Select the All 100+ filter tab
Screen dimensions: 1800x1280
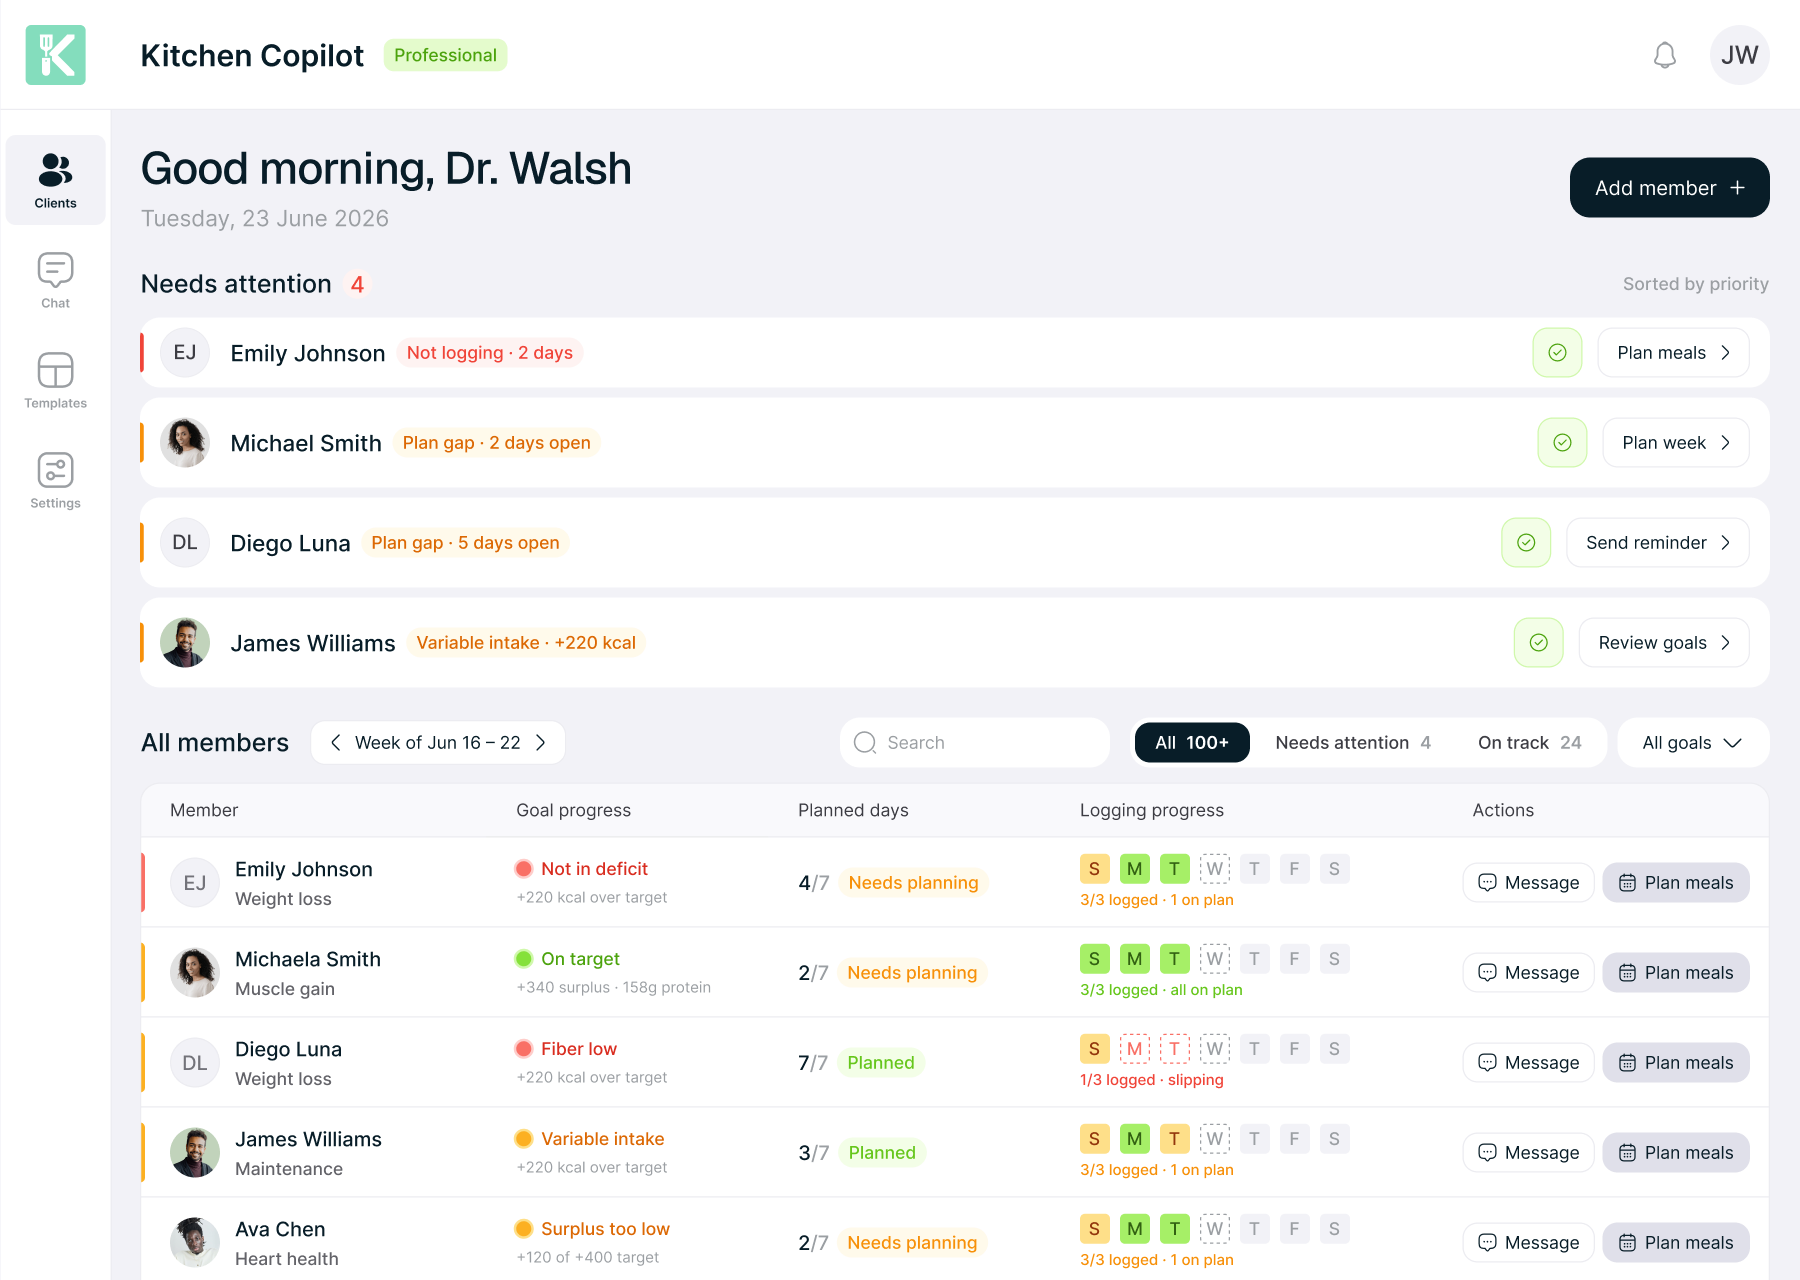pyautogui.click(x=1192, y=743)
